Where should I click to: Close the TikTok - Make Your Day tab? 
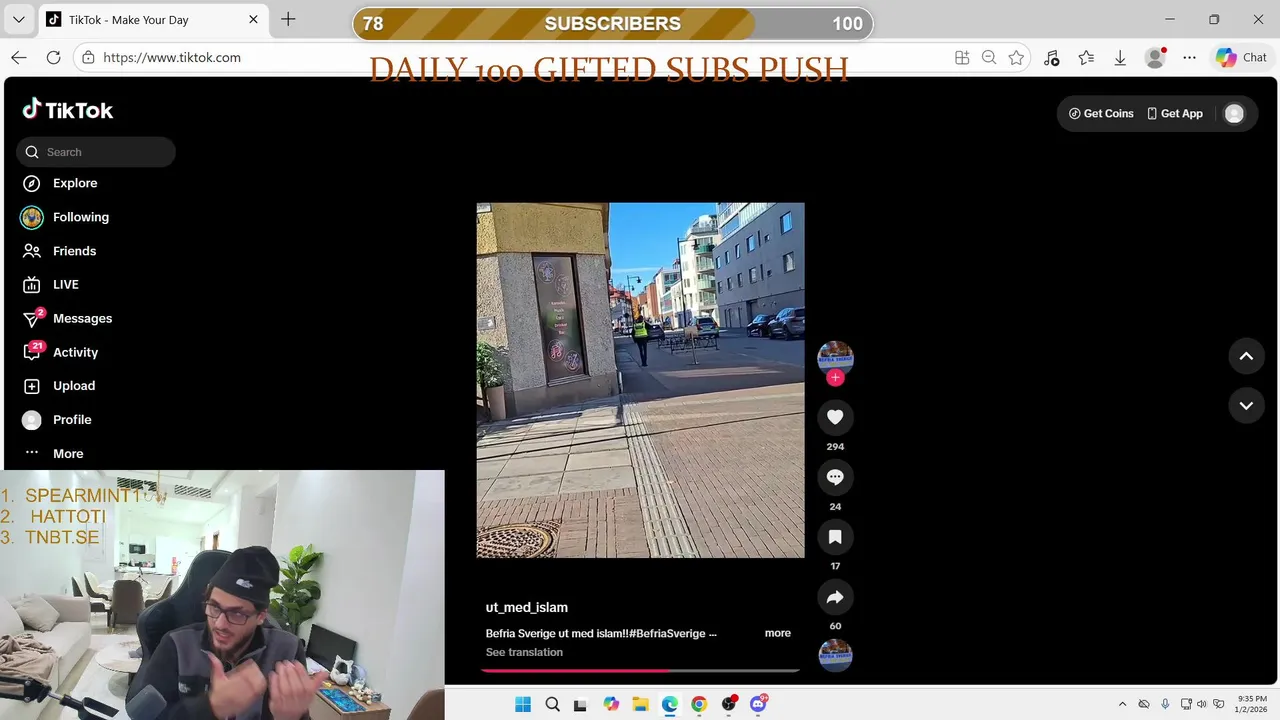coord(253,19)
